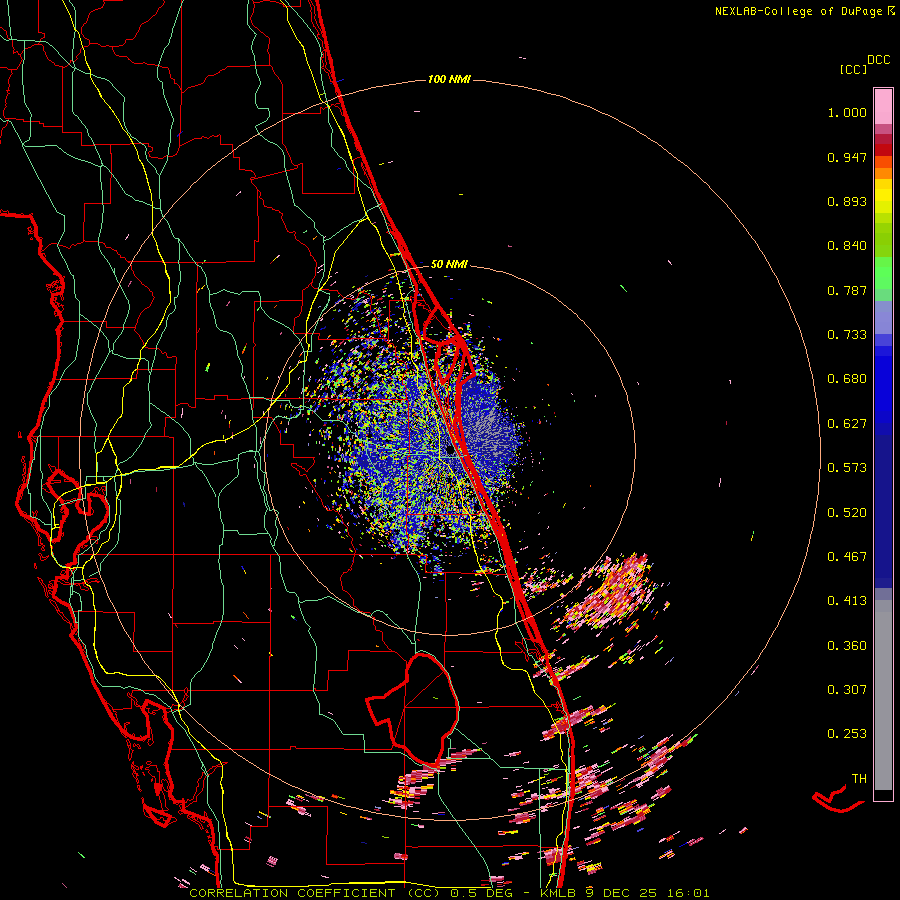Image resolution: width=900 pixels, height=900 pixels.
Task: Click the TH threshold label
Action: [x=859, y=778]
